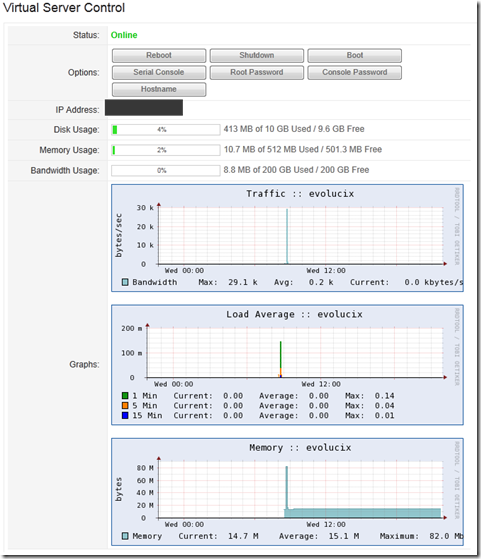Viewport: 481px width, 559px height.
Task: Click the Boot button
Action: click(354, 55)
